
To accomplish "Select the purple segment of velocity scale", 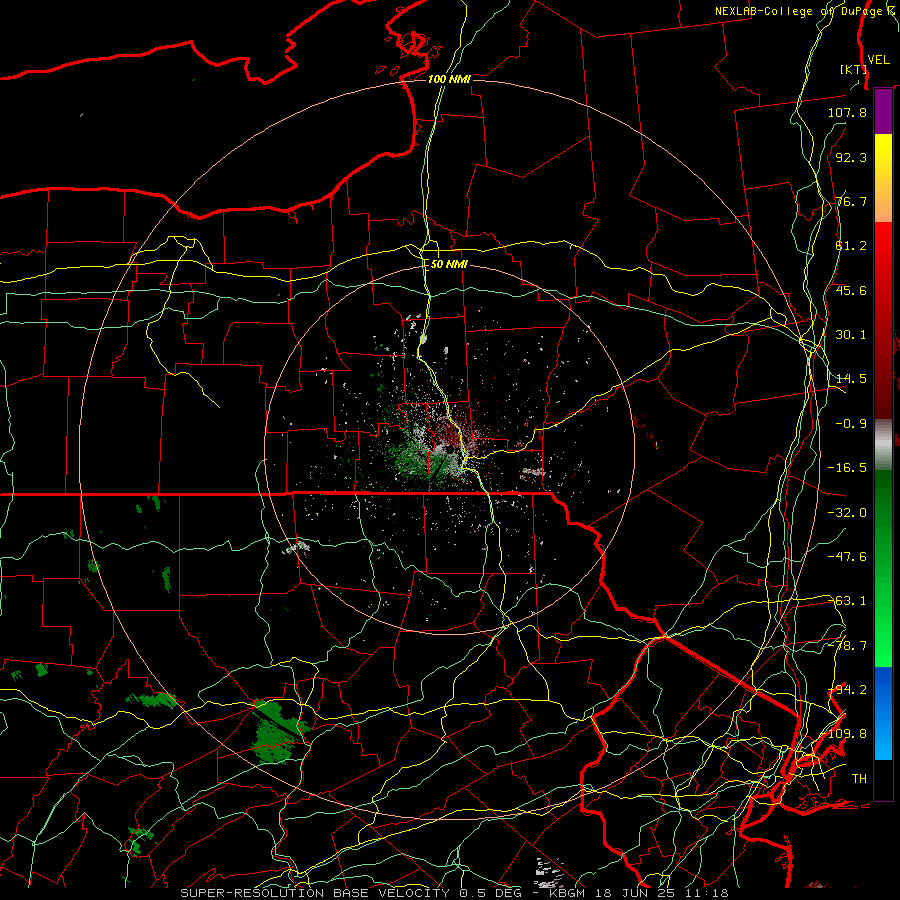I will (883, 111).
